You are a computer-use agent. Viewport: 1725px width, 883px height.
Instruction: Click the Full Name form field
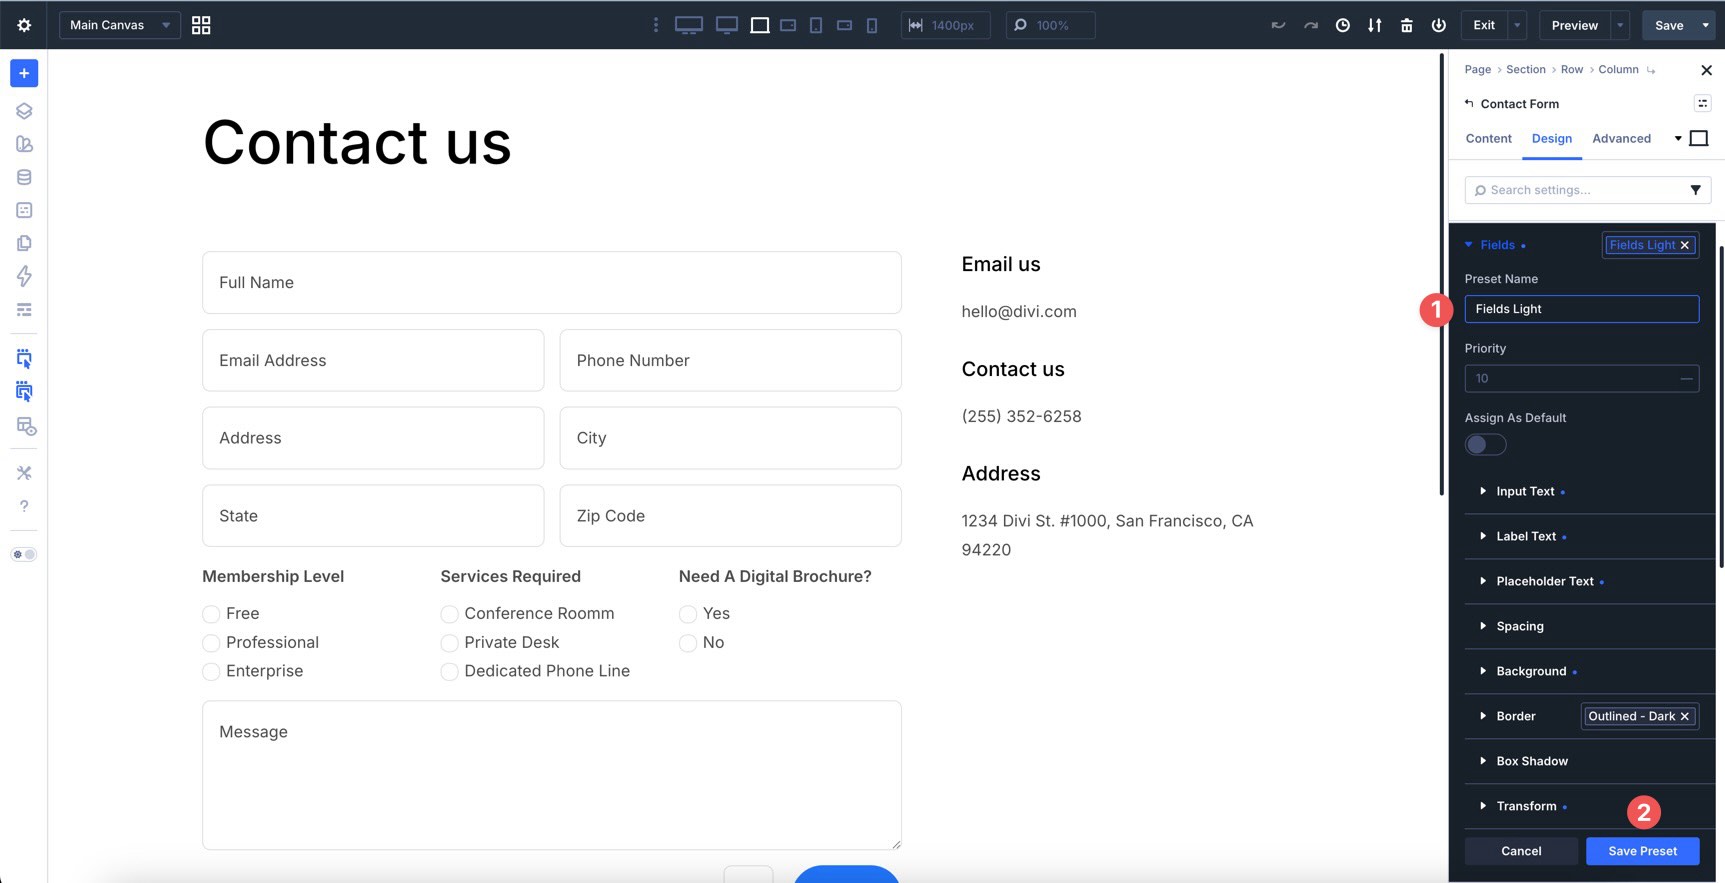click(x=552, y=283)
